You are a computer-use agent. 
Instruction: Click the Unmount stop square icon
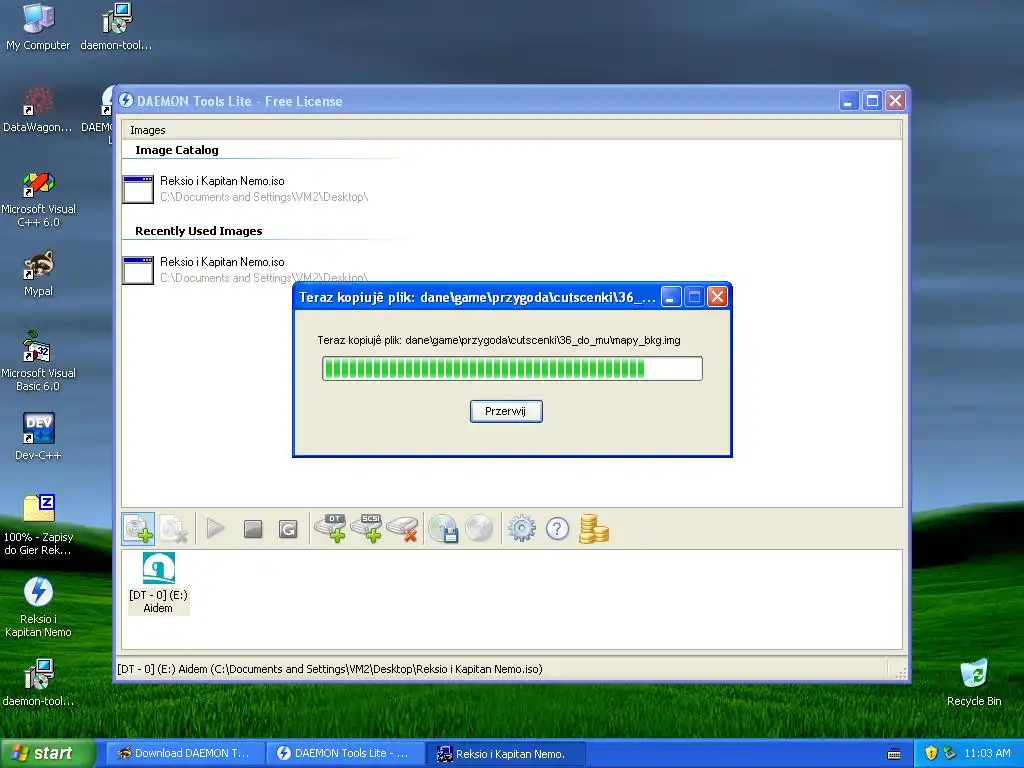253,529
